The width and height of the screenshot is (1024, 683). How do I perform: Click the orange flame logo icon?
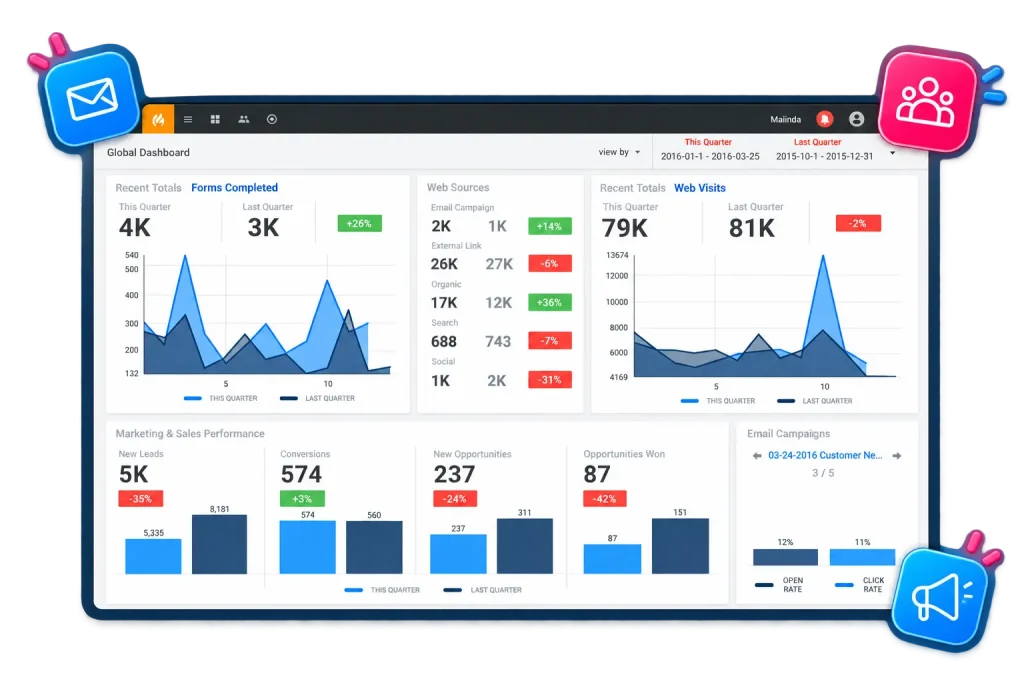(x=158, y=119)
